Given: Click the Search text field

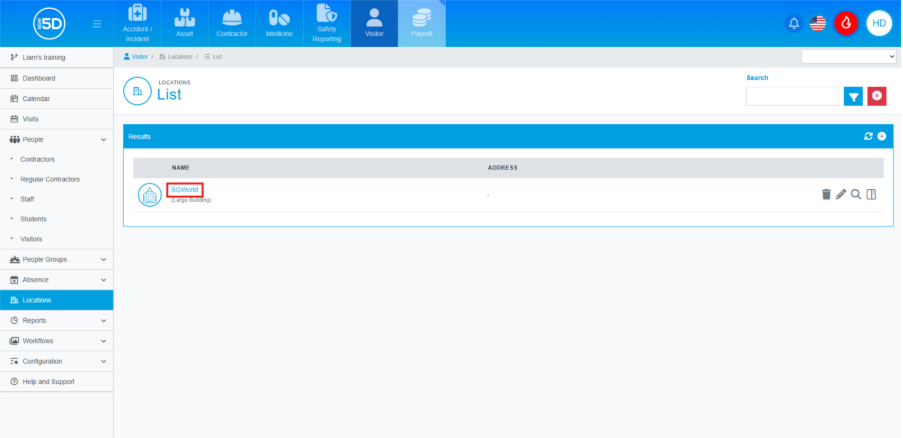Looking at the screenshot, I should pyautogui.click(x=792, y=96).
